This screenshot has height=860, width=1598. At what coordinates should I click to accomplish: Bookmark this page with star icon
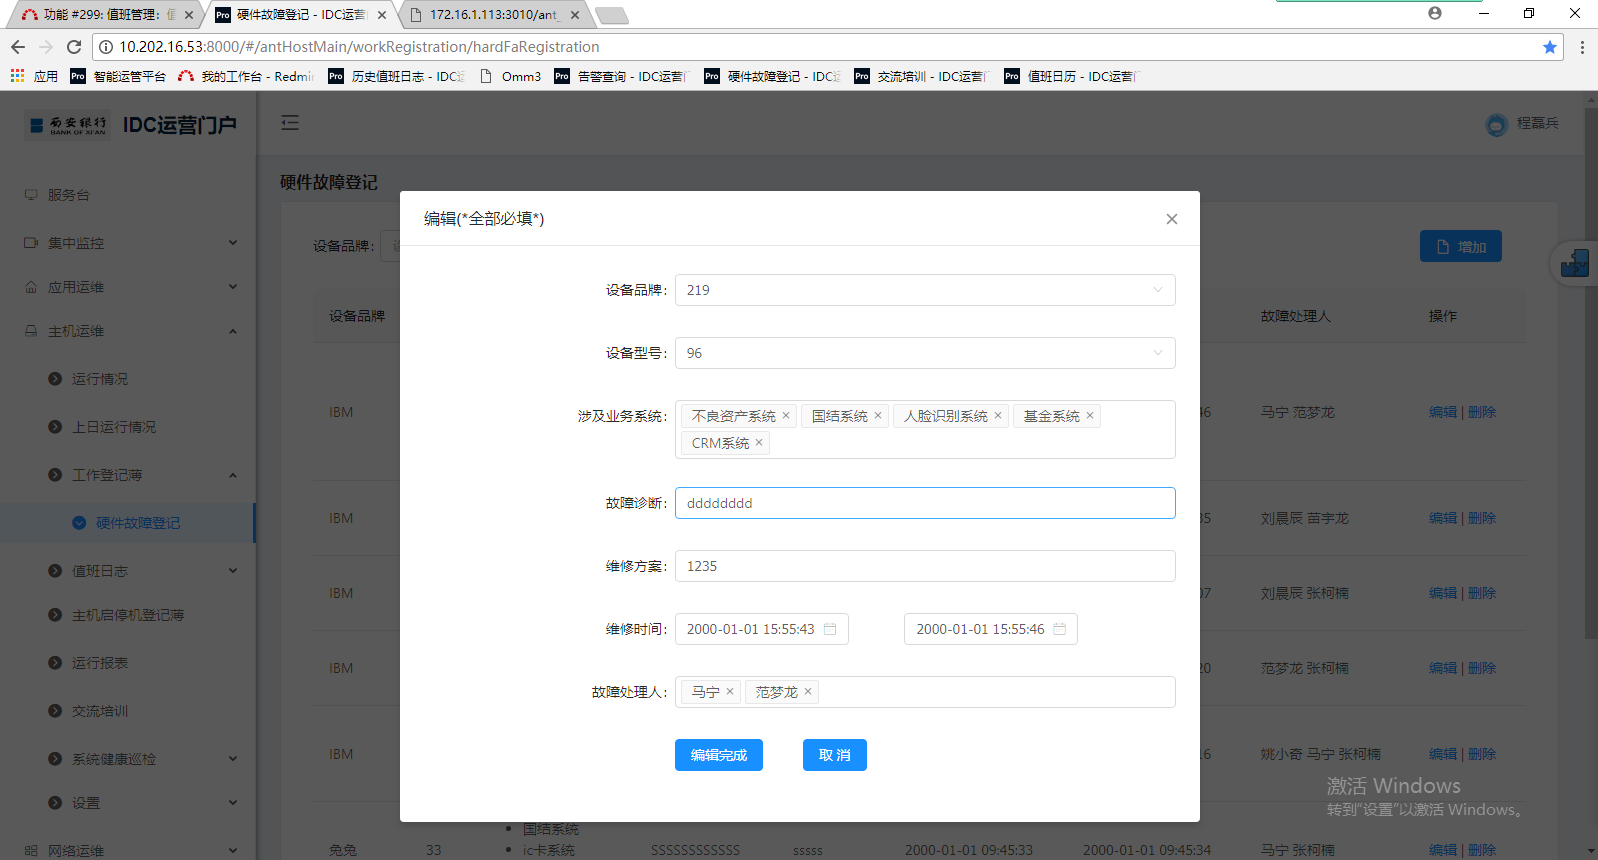[1550, 47]
